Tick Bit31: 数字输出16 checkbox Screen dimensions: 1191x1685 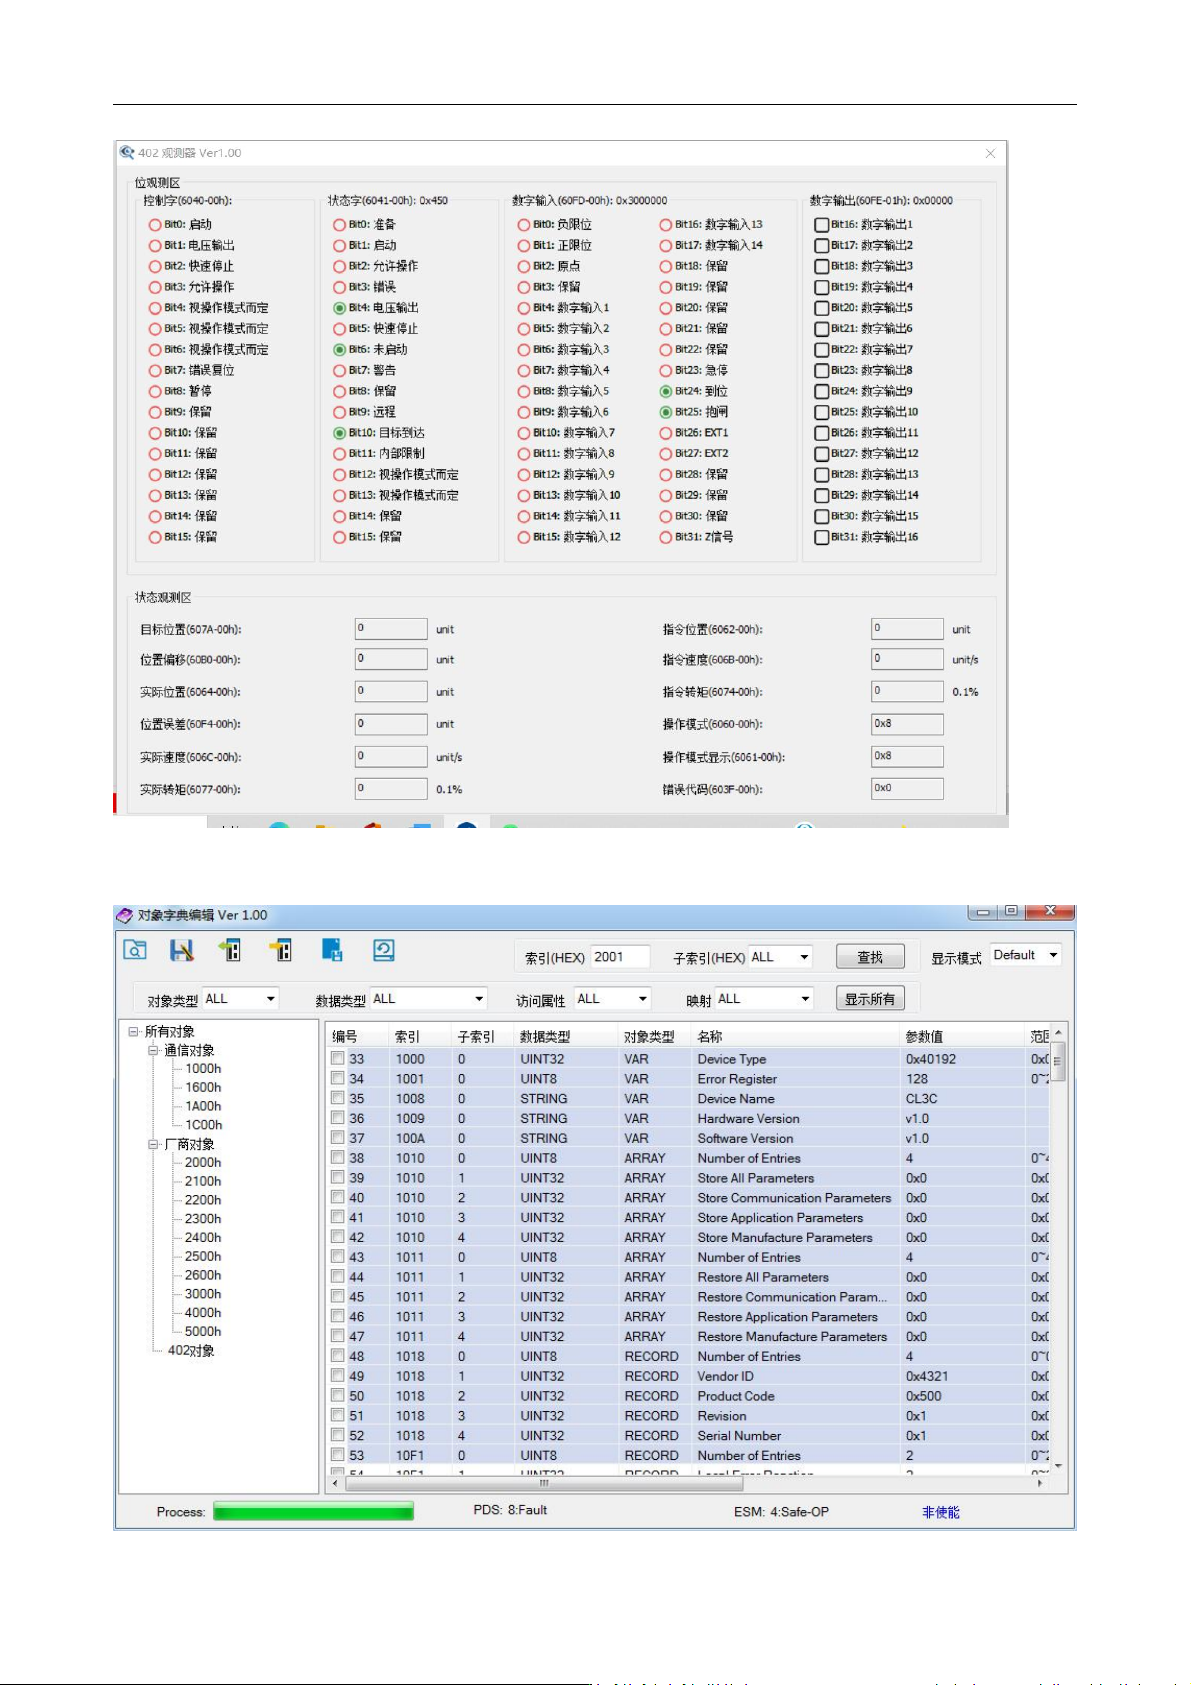[821, 537]
